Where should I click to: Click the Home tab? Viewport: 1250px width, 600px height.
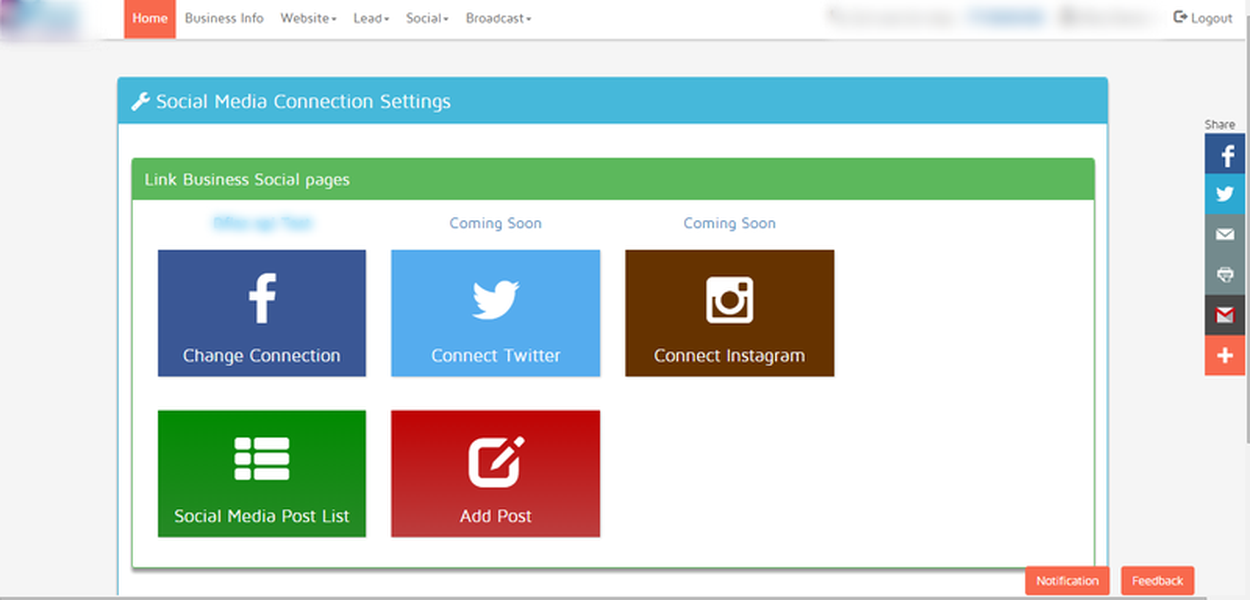pyautogui.click(x=150, y=19)
